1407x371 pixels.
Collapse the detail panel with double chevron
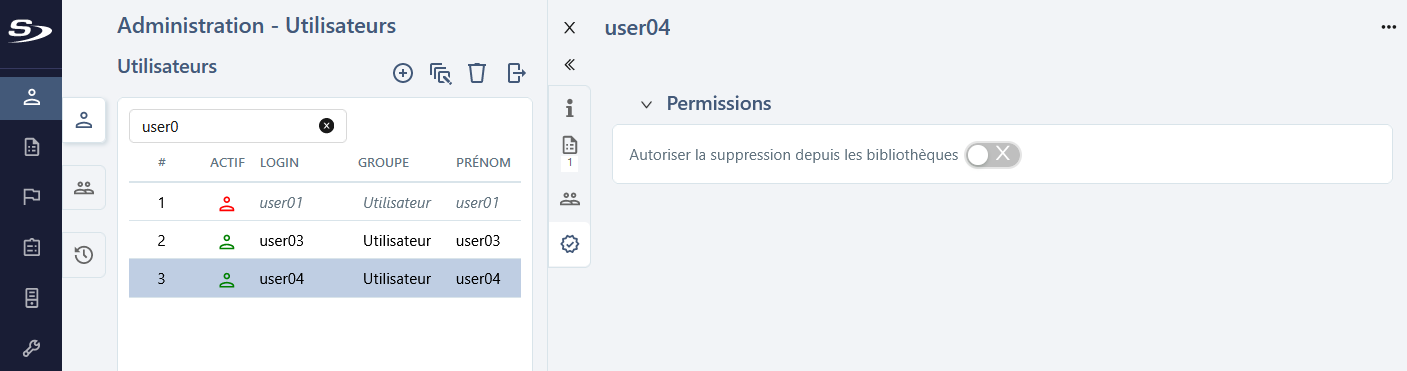click(570, 65)
